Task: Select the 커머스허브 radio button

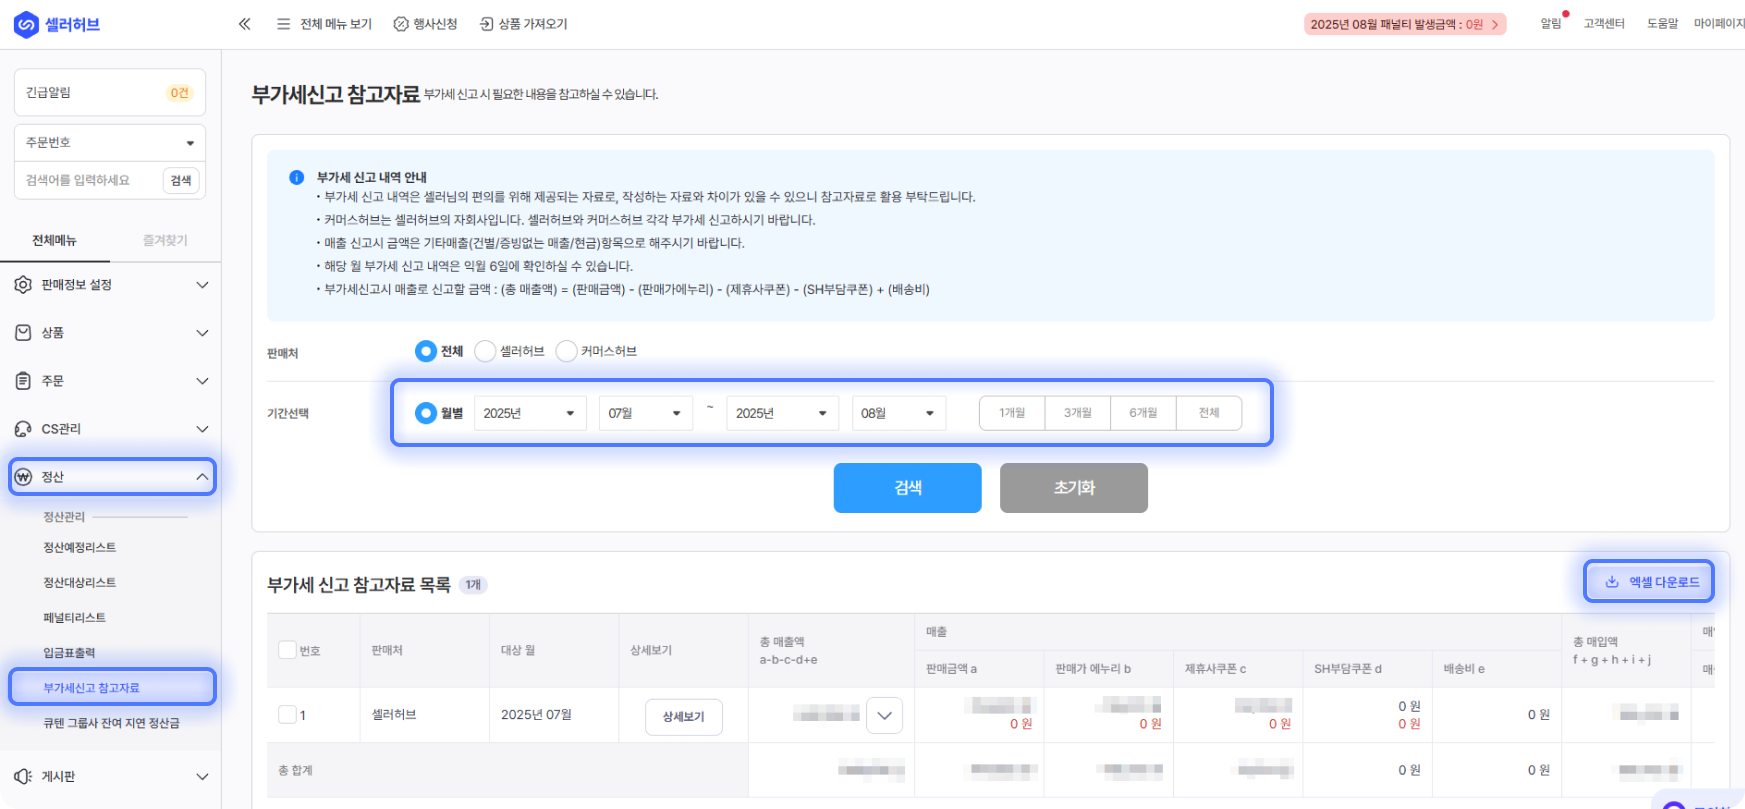Action: (x=566, y=351)
